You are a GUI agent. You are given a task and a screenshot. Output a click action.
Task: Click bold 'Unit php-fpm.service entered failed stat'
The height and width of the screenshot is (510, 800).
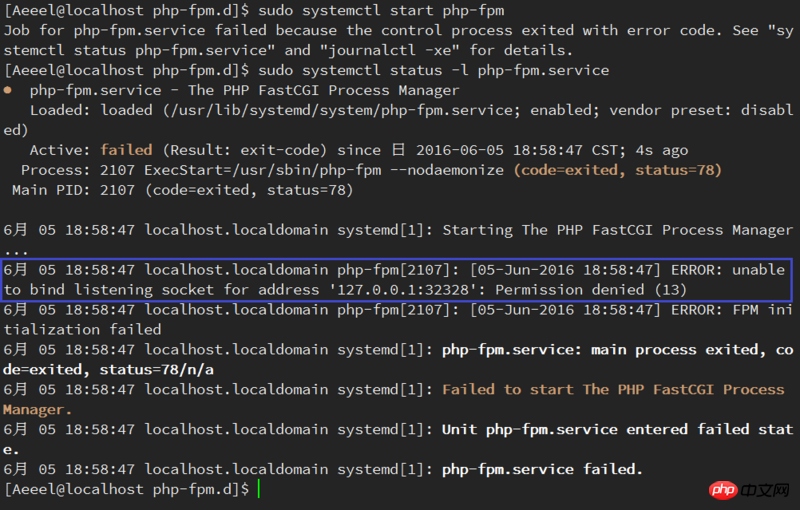tap(617, 429)
